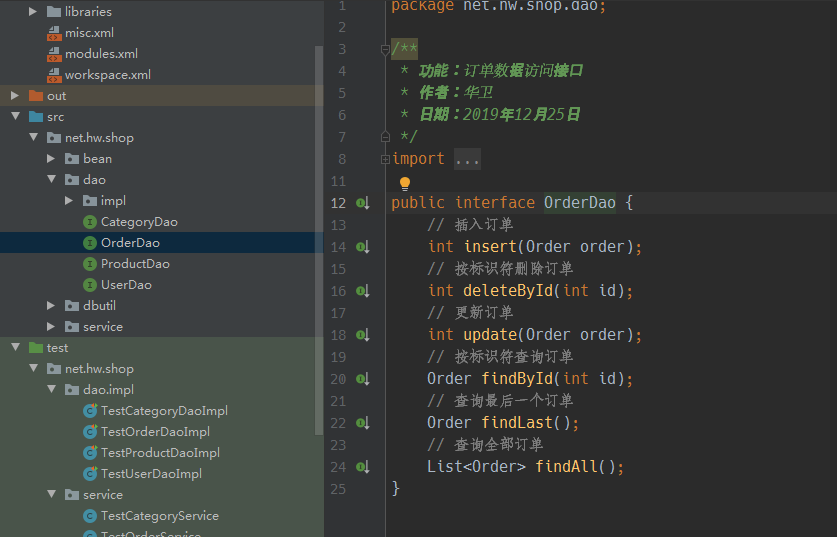The image size is (837, 537).
Task: Select TestCategoryService file
Action: point(160,516)
